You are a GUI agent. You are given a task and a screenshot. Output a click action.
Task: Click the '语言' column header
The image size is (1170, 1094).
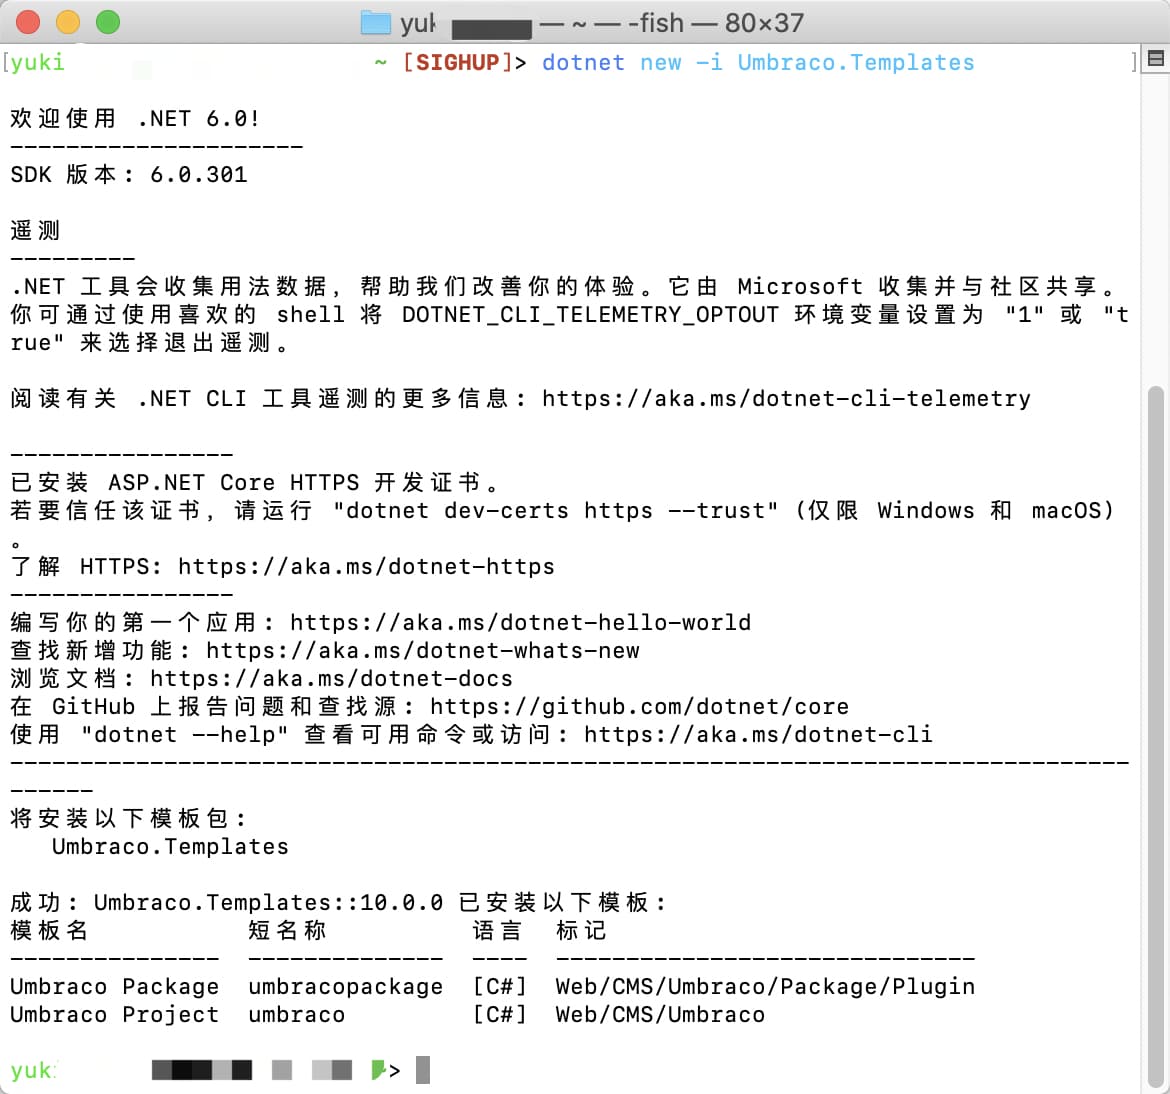tap(497, 931)
